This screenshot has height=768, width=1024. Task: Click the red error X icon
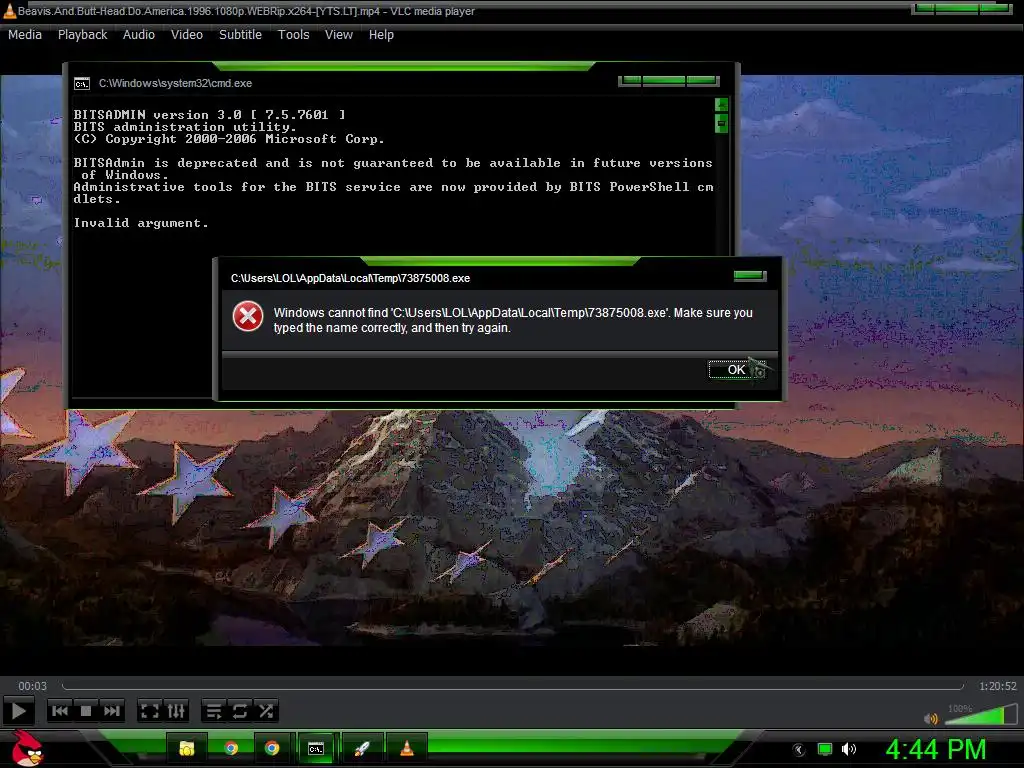(x=248, y=317)
